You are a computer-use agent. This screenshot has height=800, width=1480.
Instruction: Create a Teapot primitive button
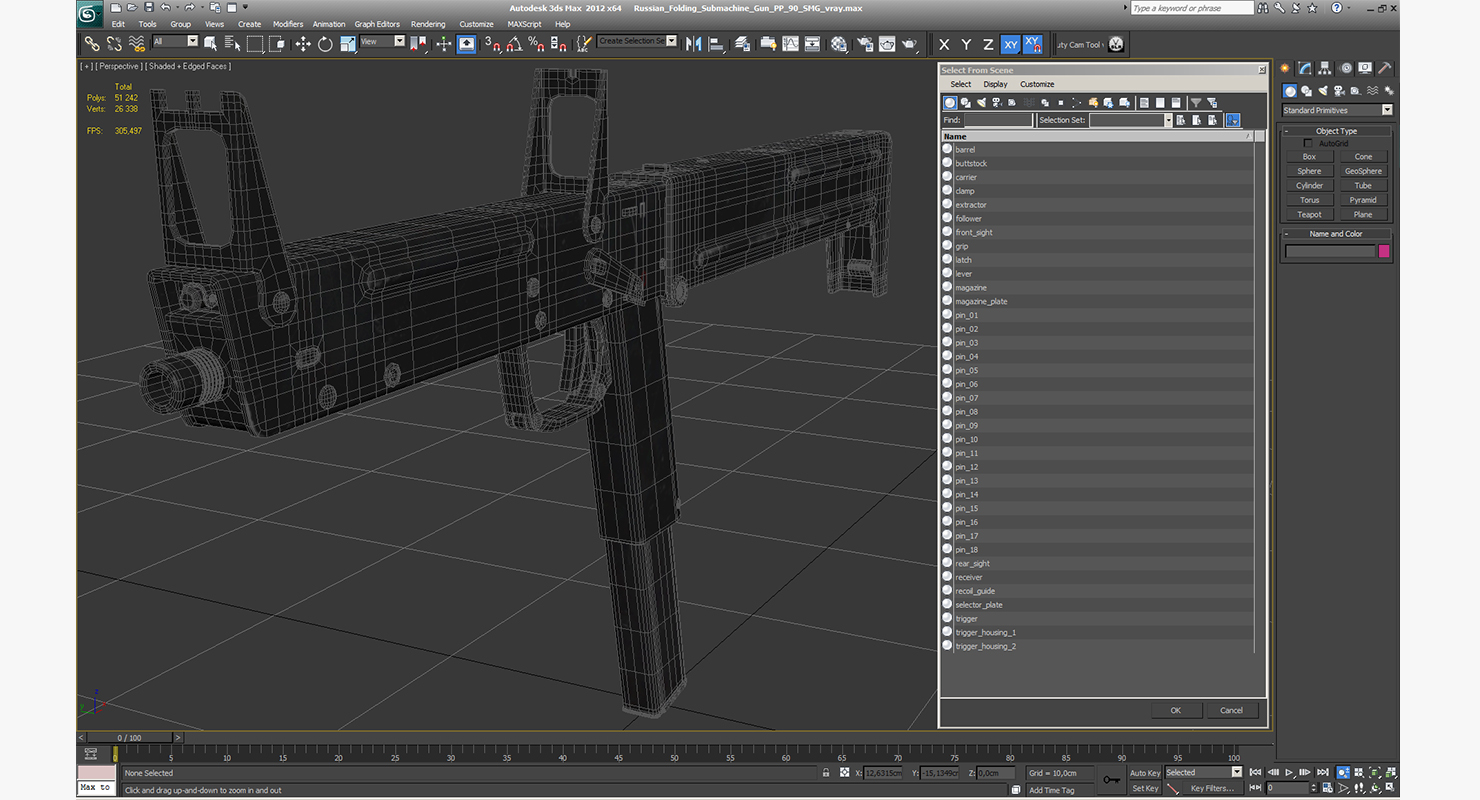tap(1309, 214)
